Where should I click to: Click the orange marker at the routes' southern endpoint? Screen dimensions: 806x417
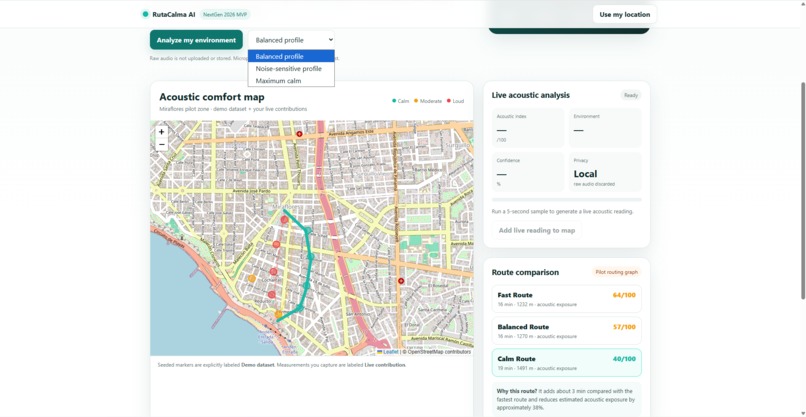point(279,314)
